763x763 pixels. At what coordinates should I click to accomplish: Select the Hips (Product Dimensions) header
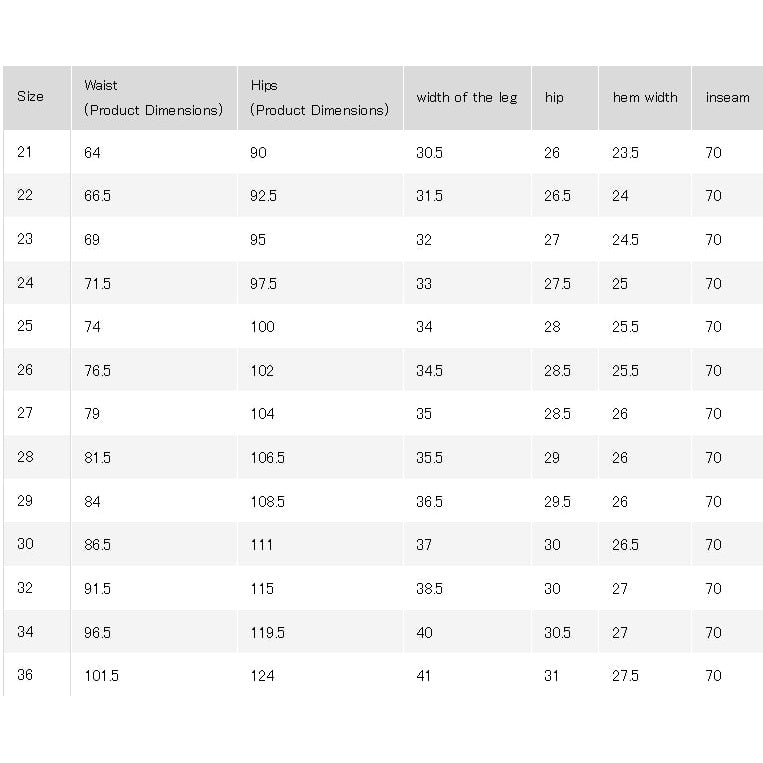click(319, 98)
